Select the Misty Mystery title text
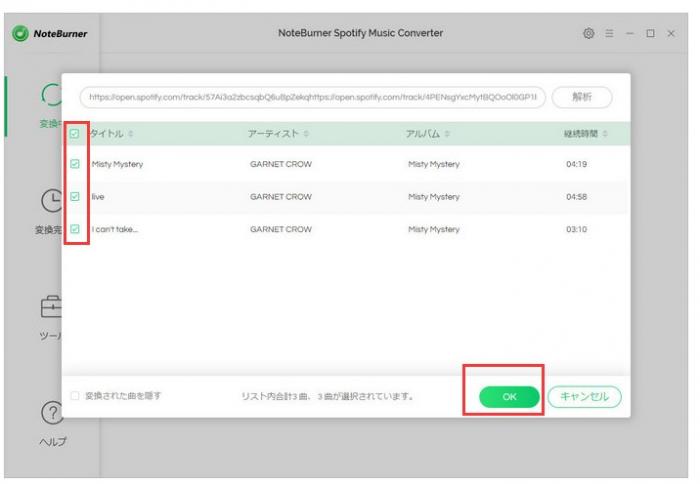This screenshot has height=484, width=700. 117,164
